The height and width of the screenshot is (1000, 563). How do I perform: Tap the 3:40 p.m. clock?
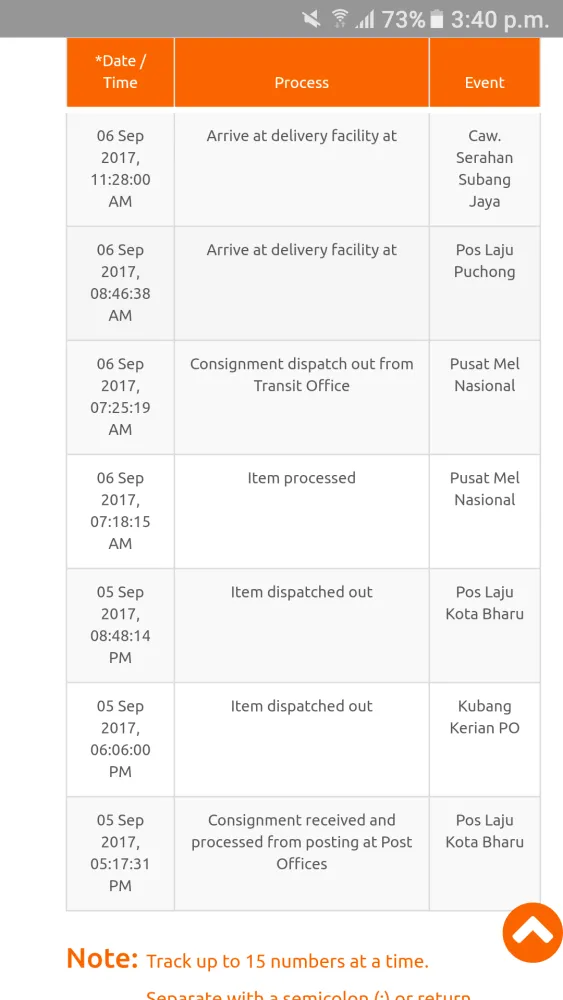(x=500, y=20)
